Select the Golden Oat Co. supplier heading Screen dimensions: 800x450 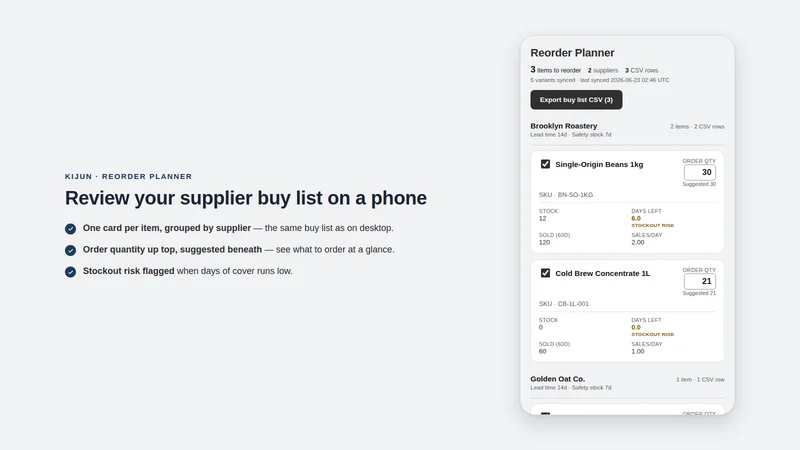(x=557, y=379)
